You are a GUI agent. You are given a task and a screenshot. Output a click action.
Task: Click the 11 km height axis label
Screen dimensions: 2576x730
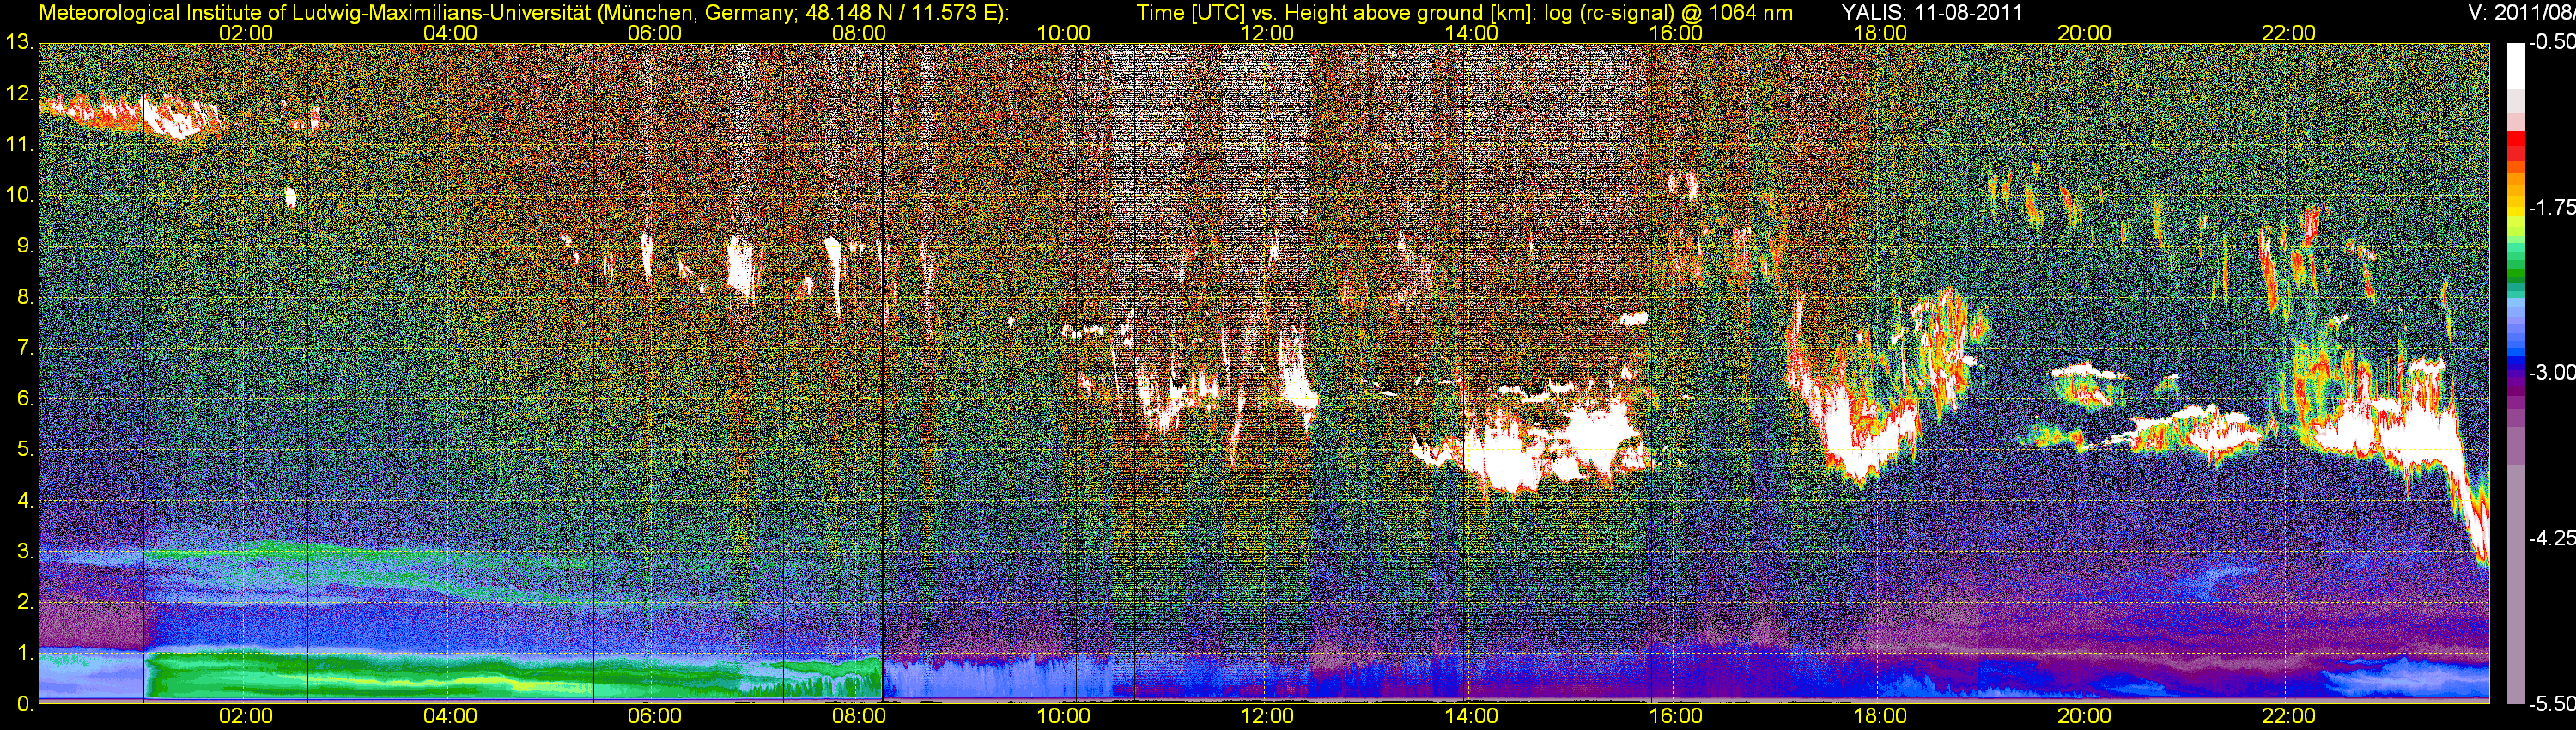coord(20,145)
